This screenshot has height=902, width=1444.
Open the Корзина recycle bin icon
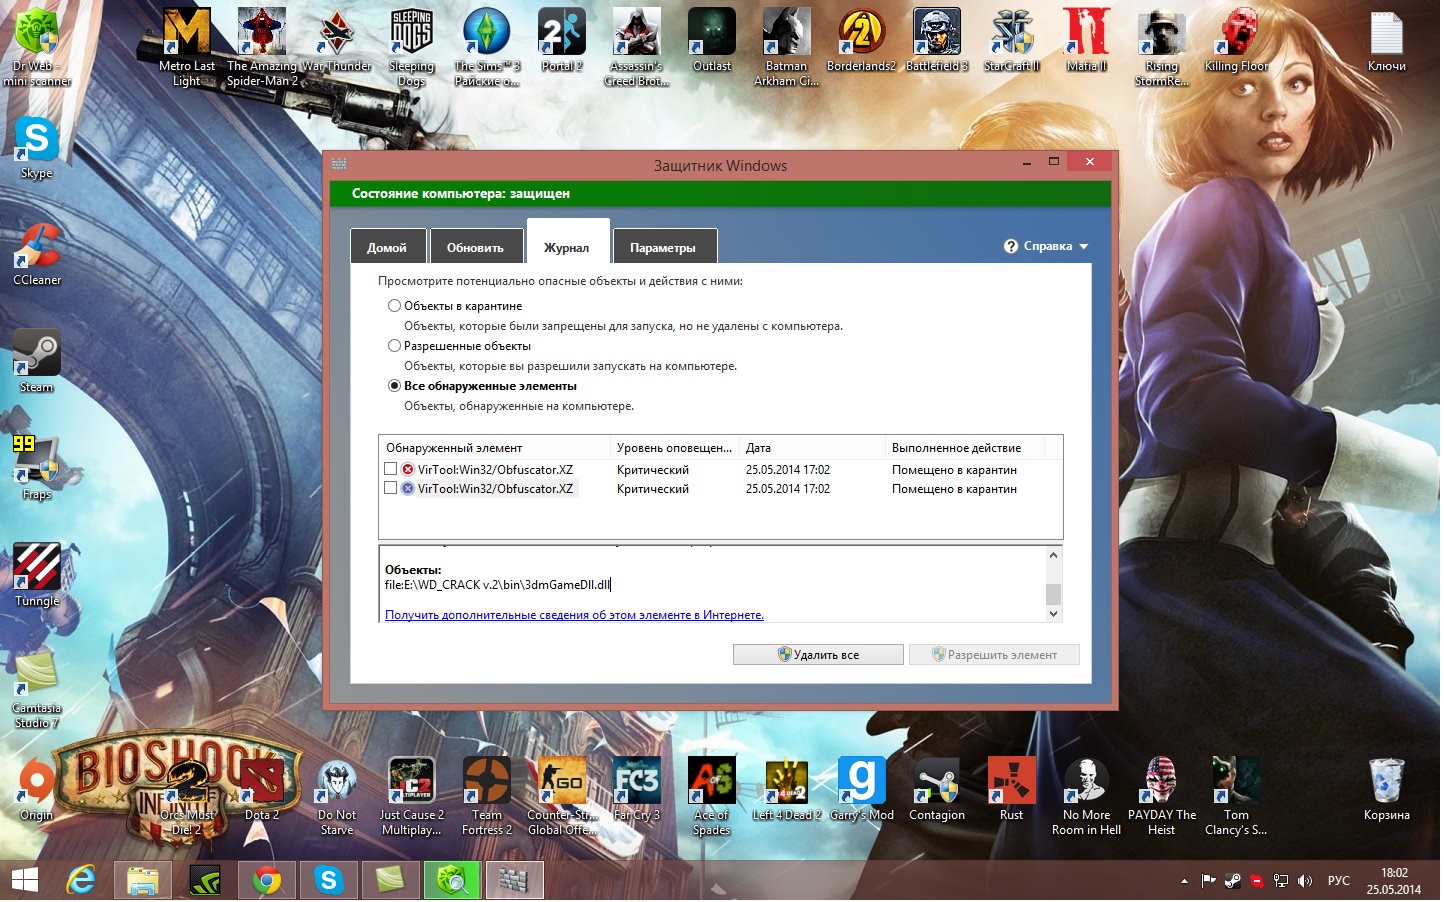tap(1386, 789)
